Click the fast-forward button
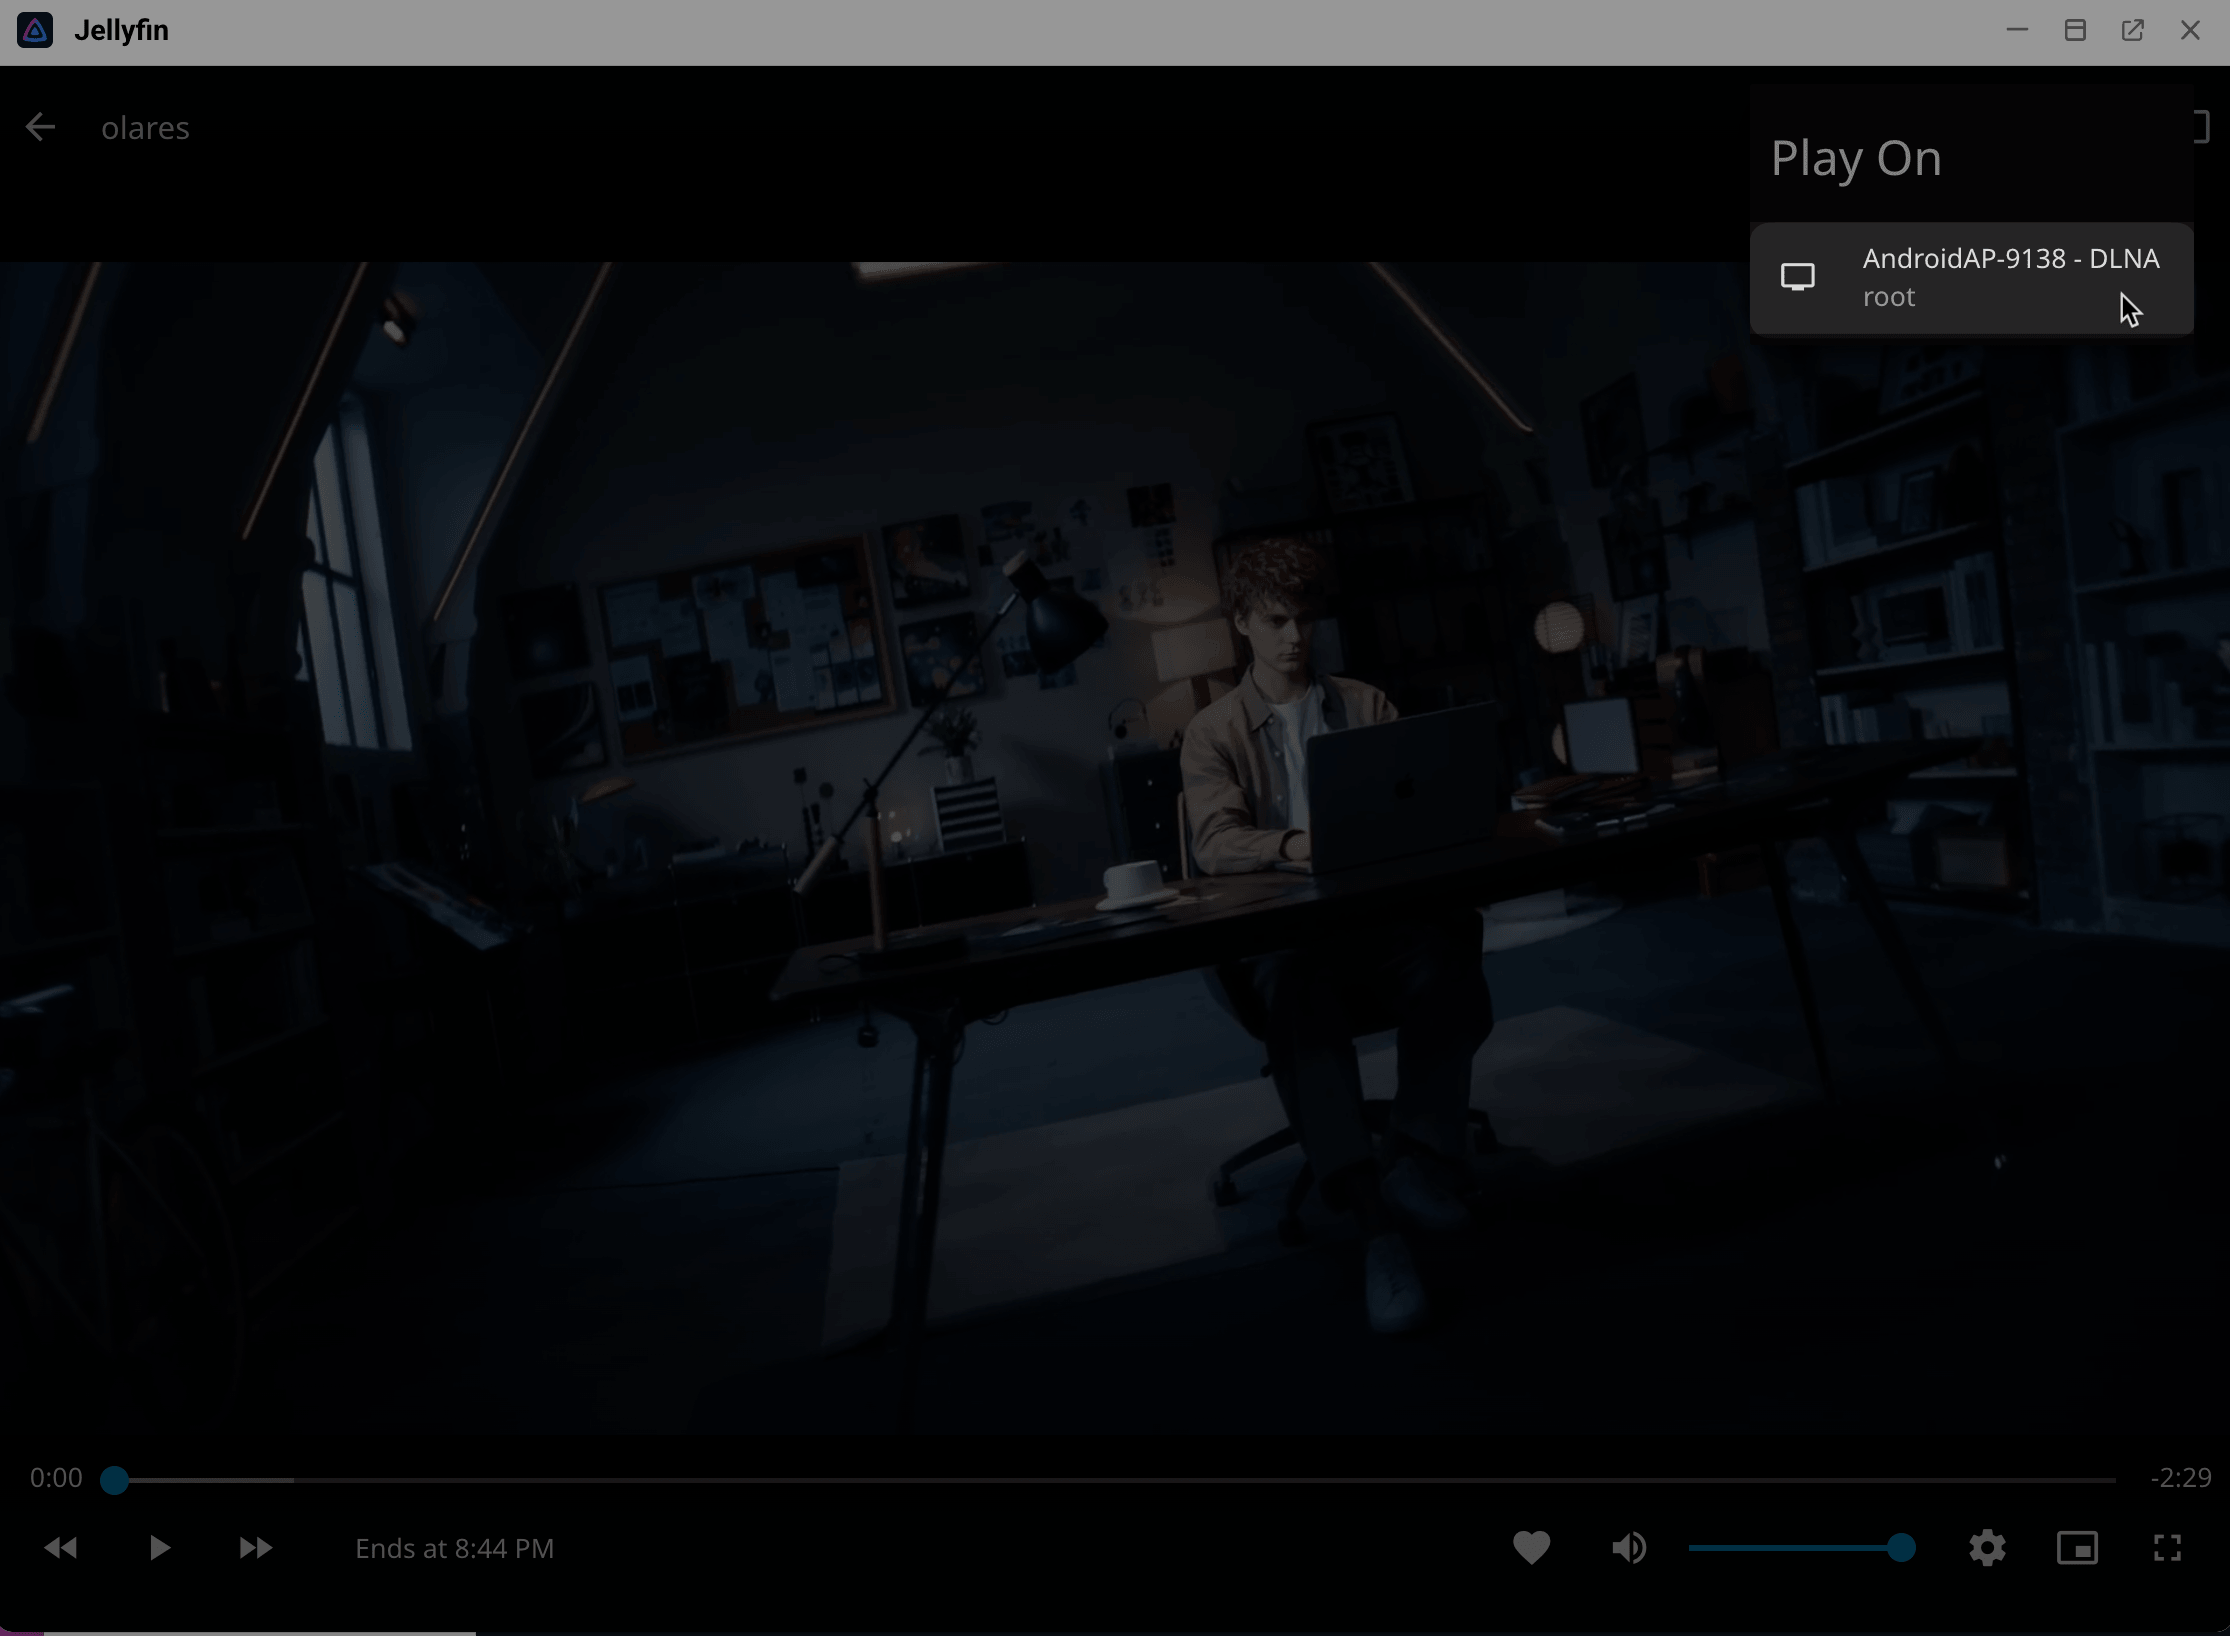2230x1636 pixels. click(256, 1548)
